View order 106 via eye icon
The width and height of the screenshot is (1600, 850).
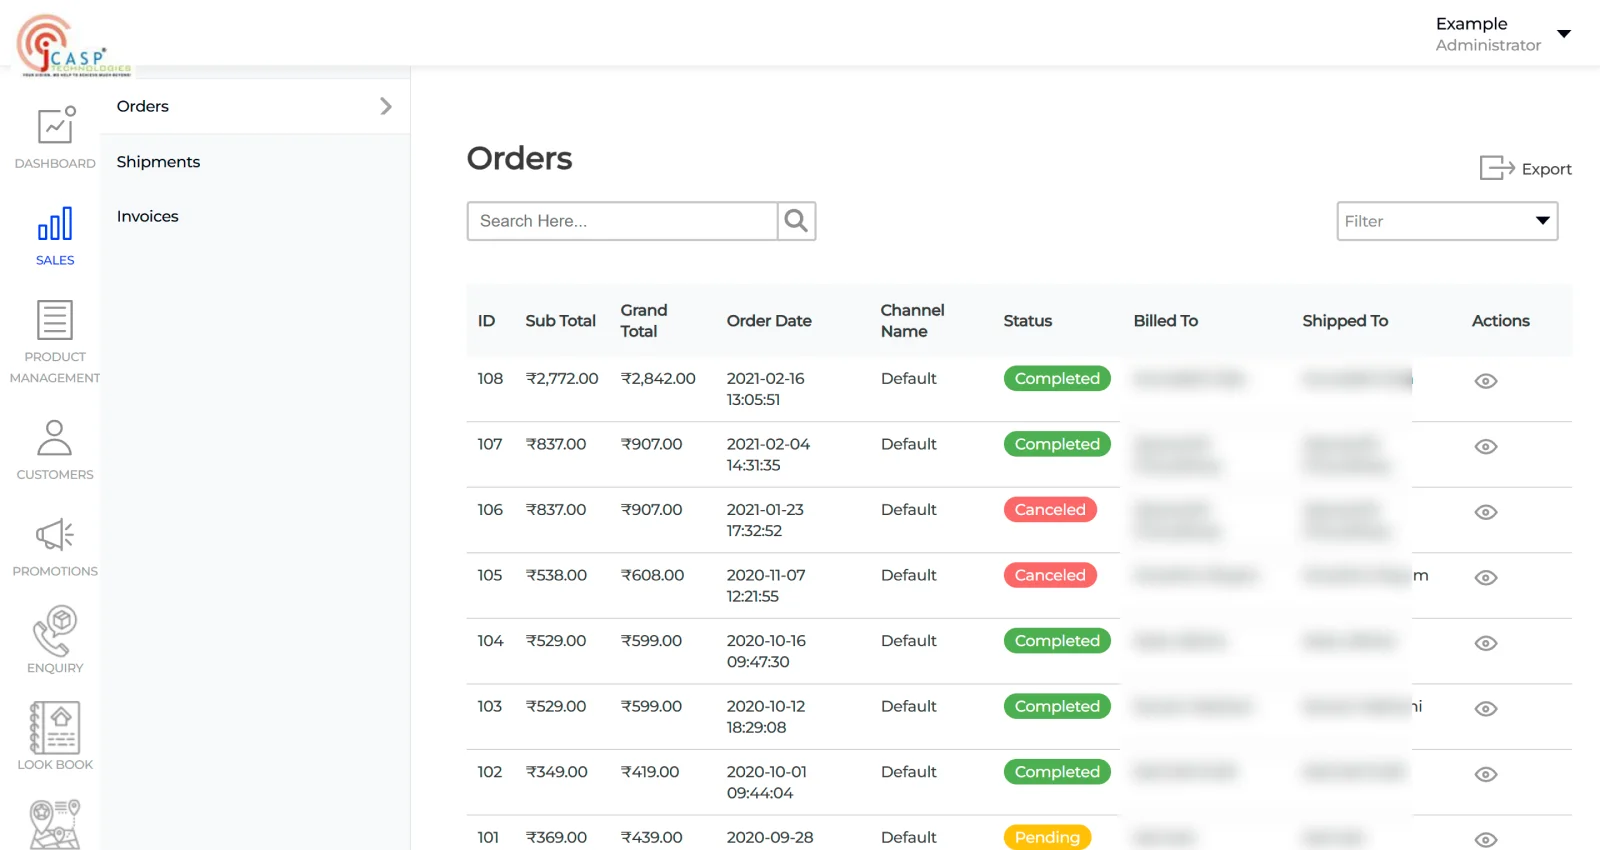pyautogui.click(x=1485, y=512)
